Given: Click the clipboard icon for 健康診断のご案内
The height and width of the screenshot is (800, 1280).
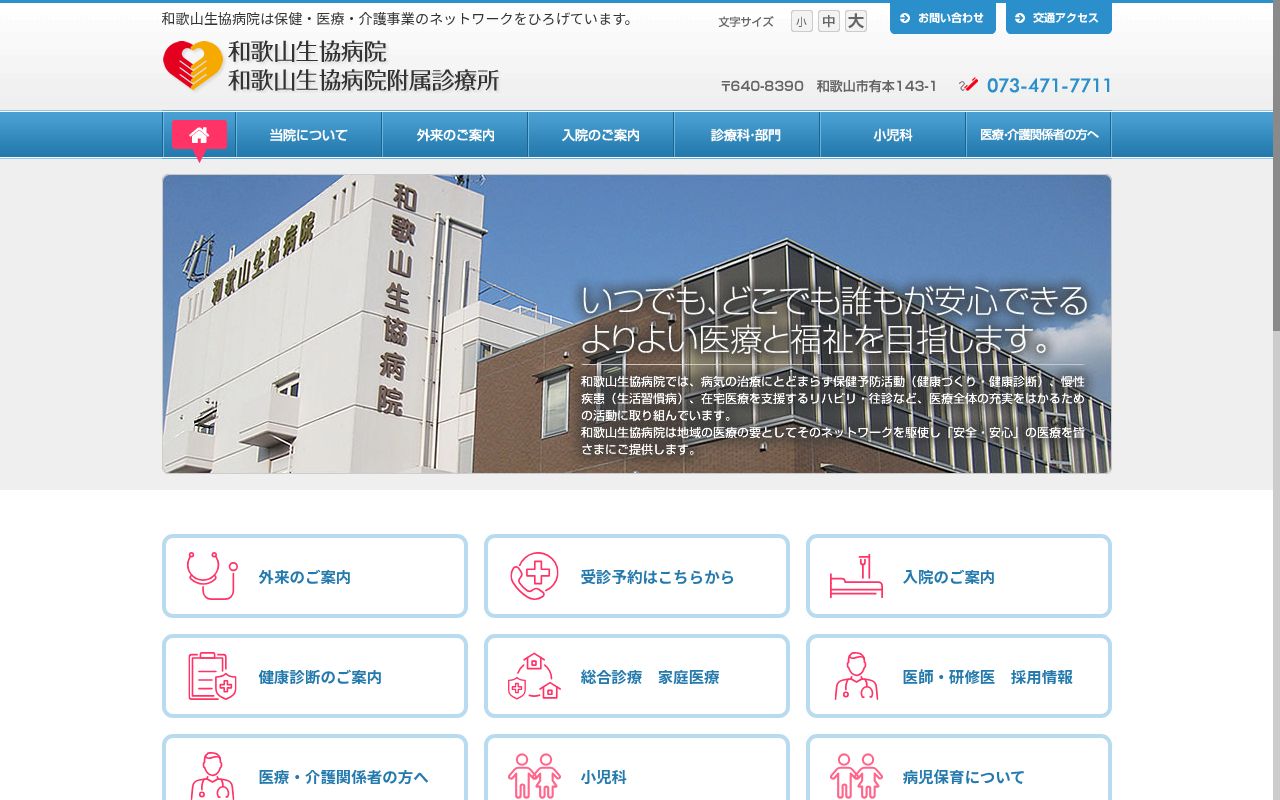Looking at the screenshot, I should (212, 676).
